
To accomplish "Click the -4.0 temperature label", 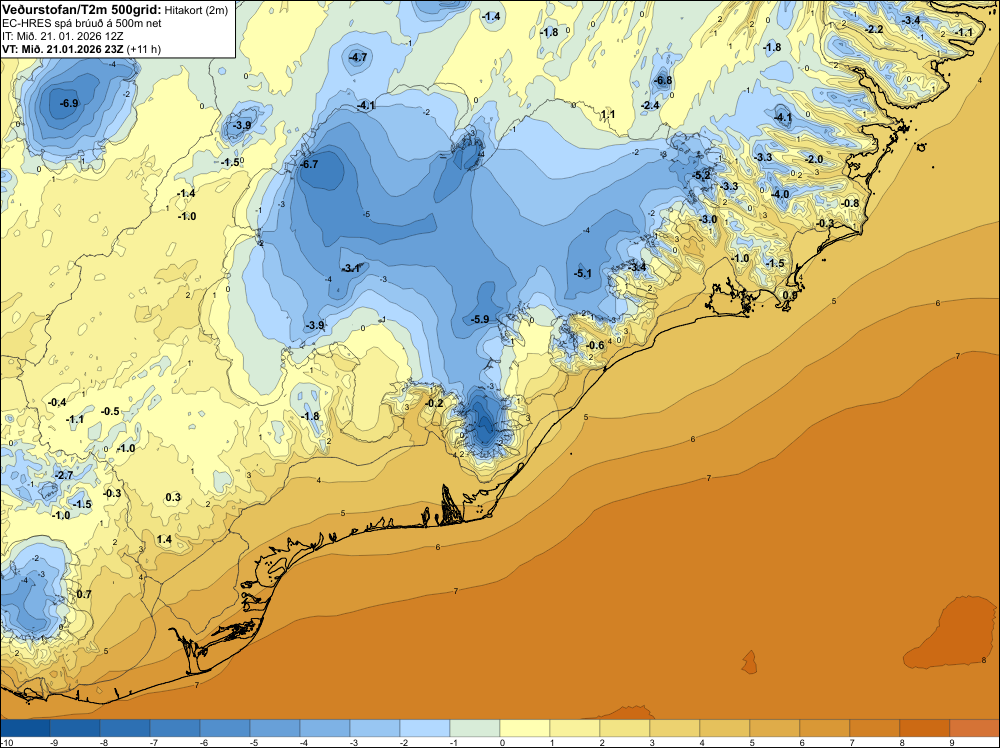I will 780,194.
